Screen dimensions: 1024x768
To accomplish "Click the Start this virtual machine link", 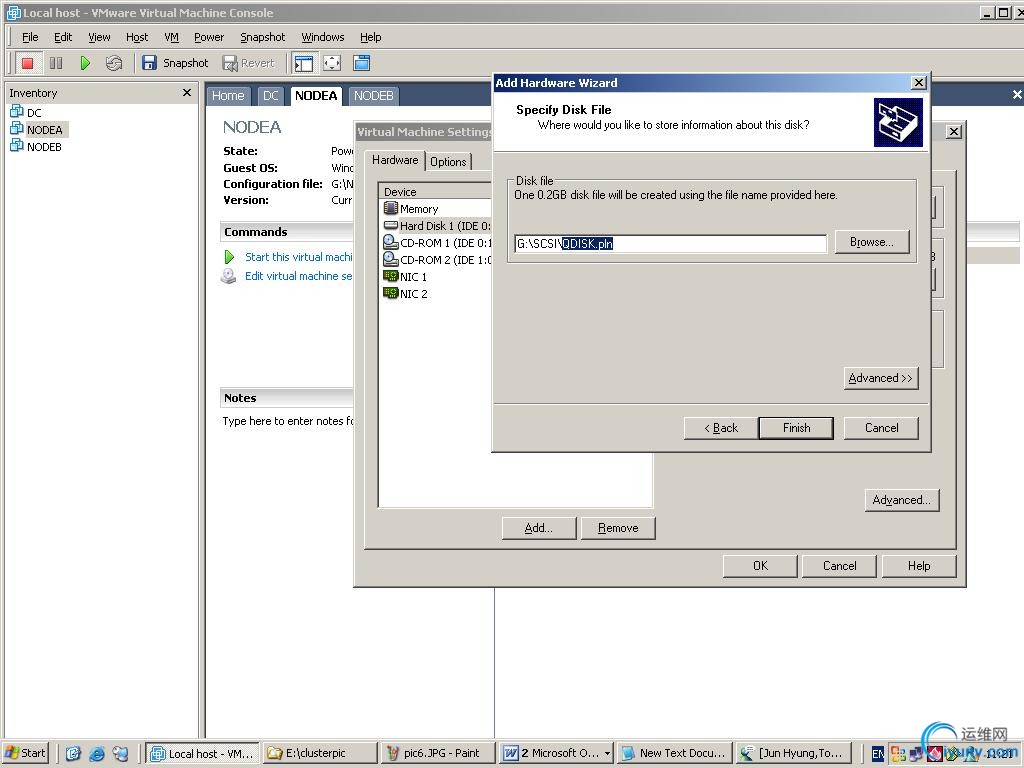I will 298,257.
